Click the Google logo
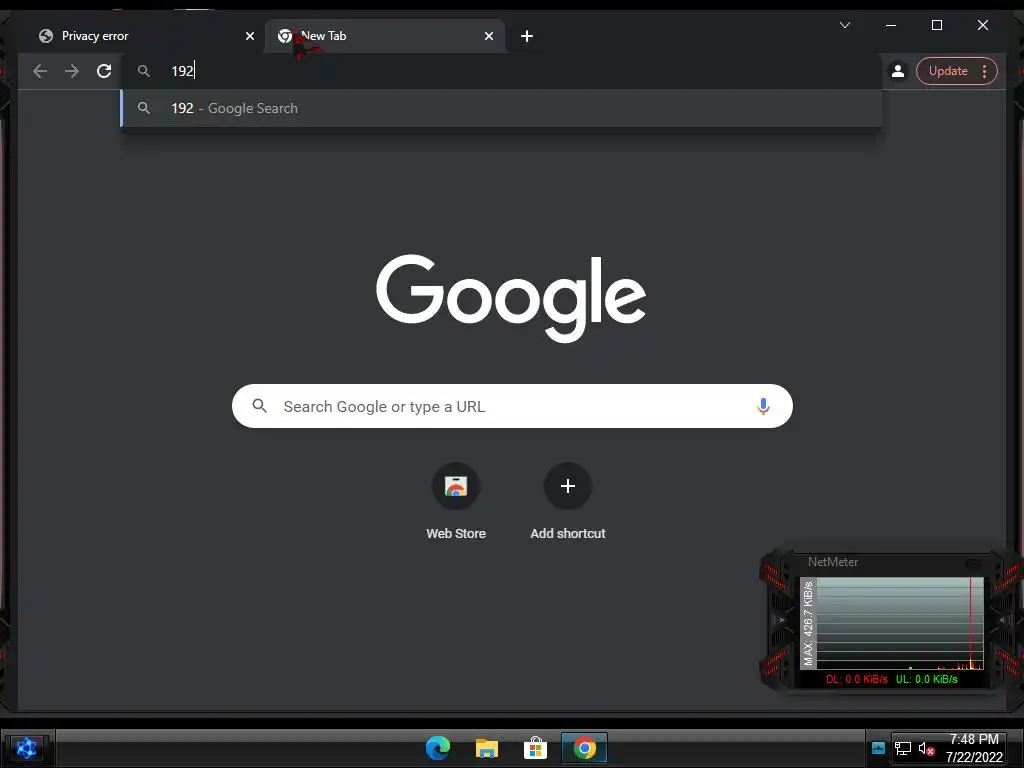Viewport: 1024px width, 768px height. coord(511,297)
